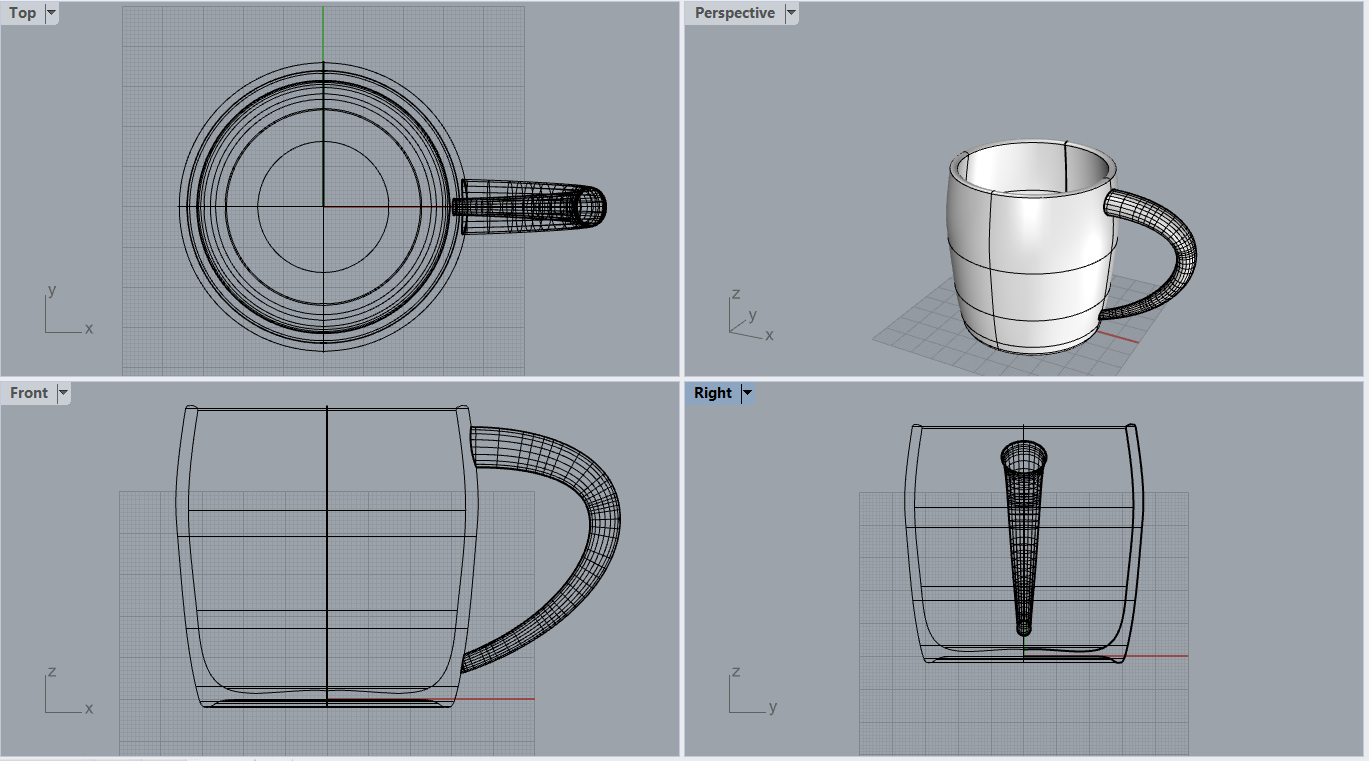
Task: Activate the Top viewport title label
Action: point(22,13)
